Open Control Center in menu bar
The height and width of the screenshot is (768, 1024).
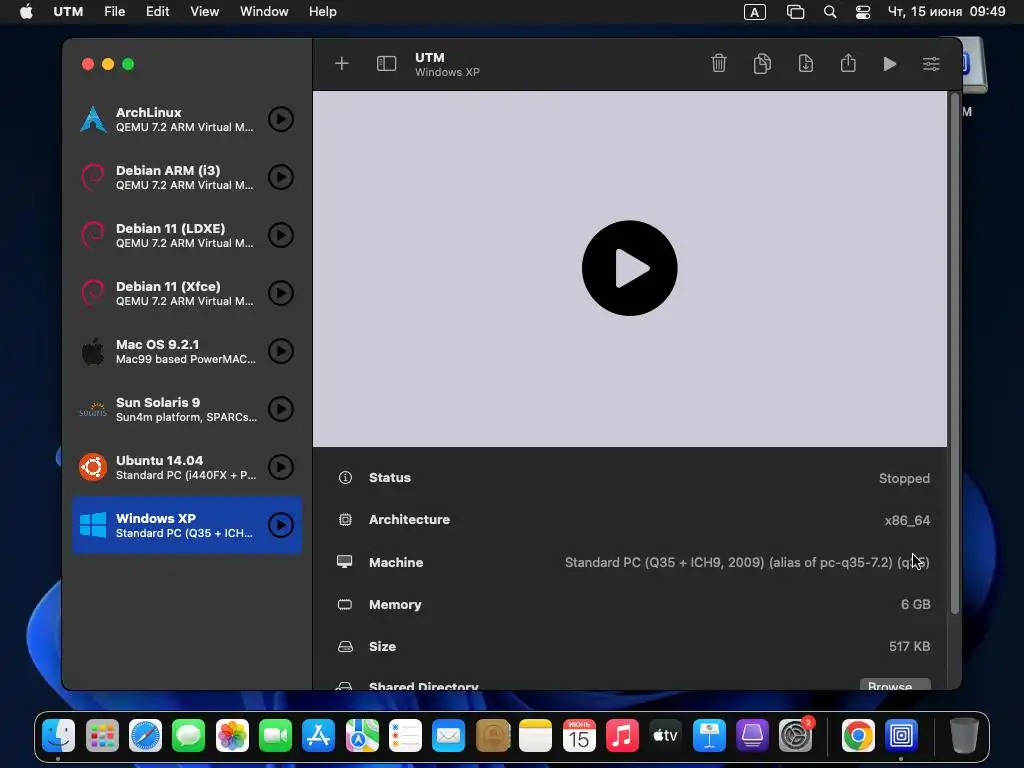863,12
